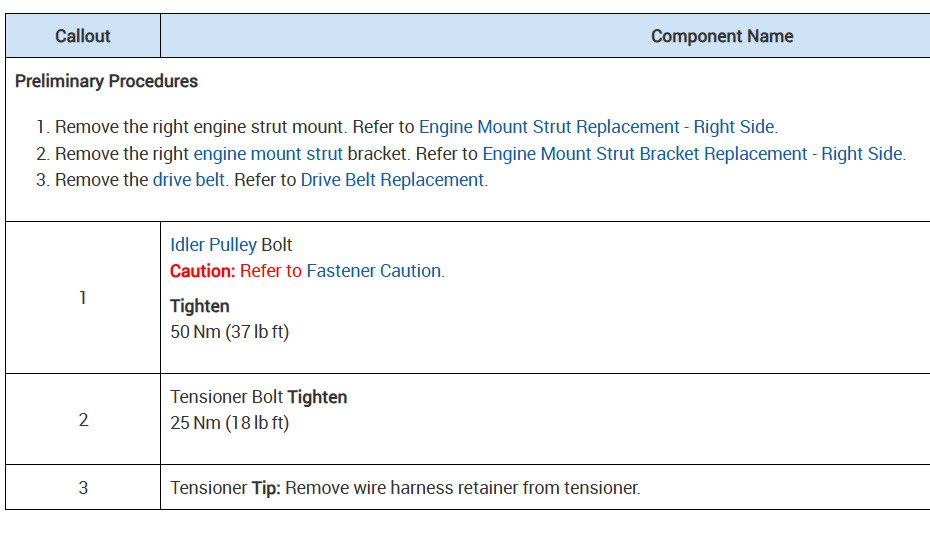Open Engine Mount Strut Replacement - Right Side link

click(x=597, y=127)
